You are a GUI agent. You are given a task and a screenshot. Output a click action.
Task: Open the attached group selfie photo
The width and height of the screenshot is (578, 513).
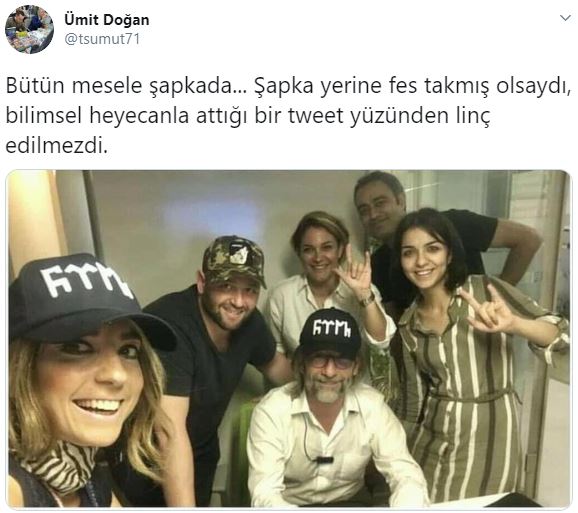(x=288, y=339)
